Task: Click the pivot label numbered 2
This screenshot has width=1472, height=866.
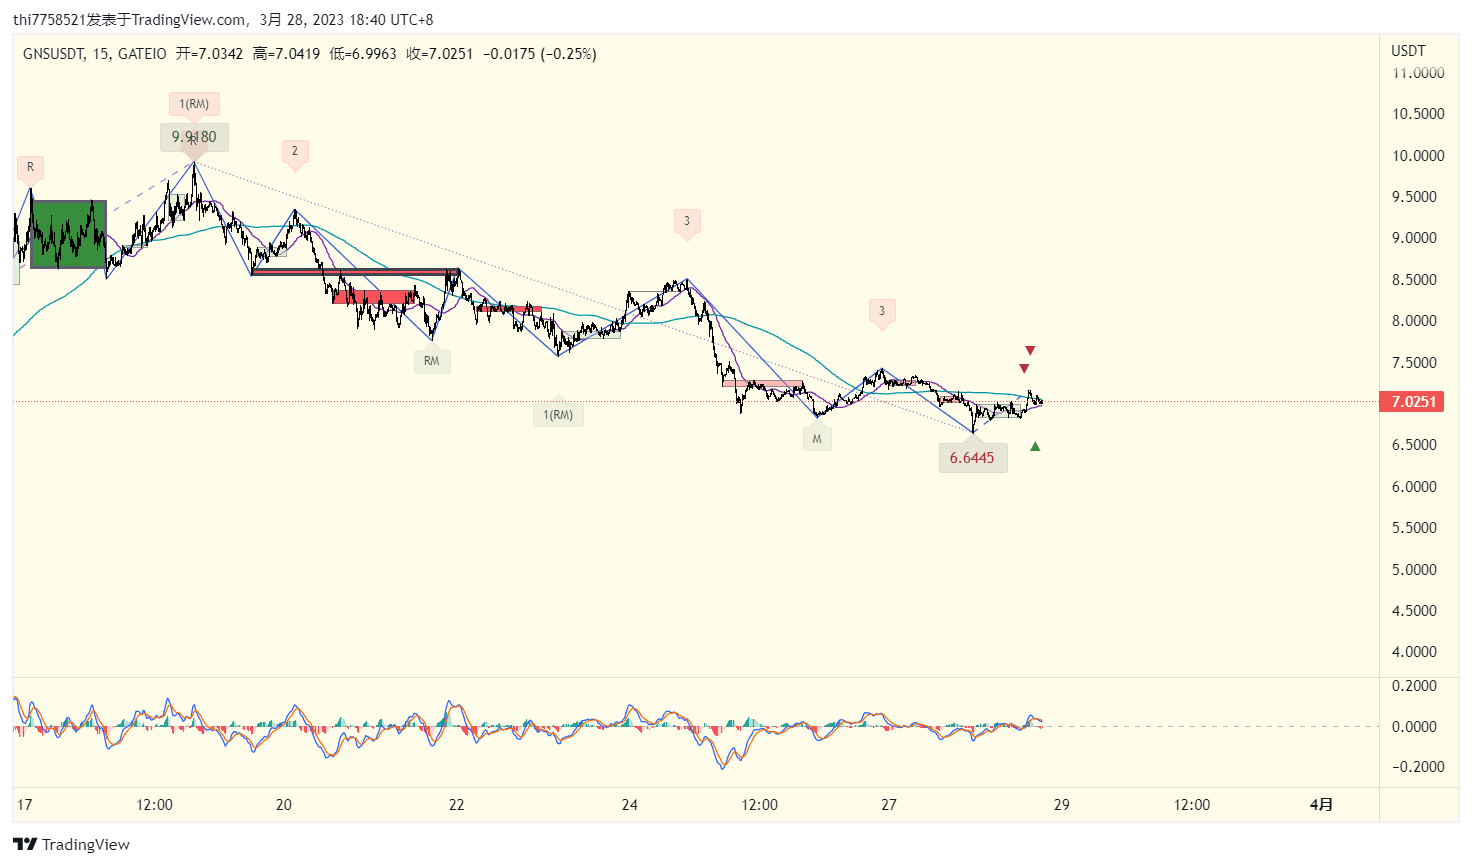Action: pyautogui.click(x=294, y=151)
